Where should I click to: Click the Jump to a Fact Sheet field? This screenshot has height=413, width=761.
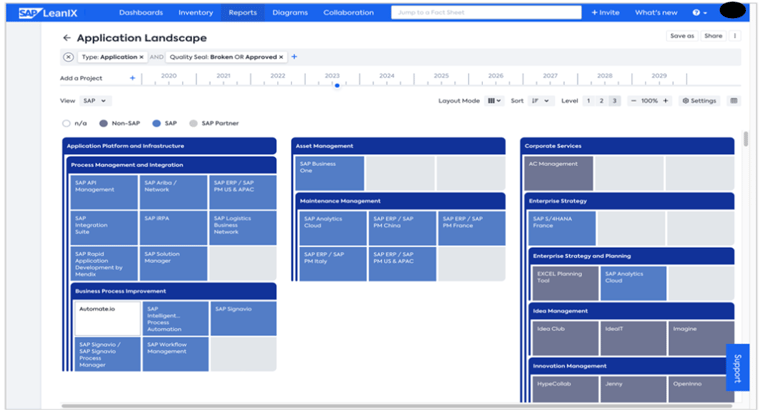(486, 13)
